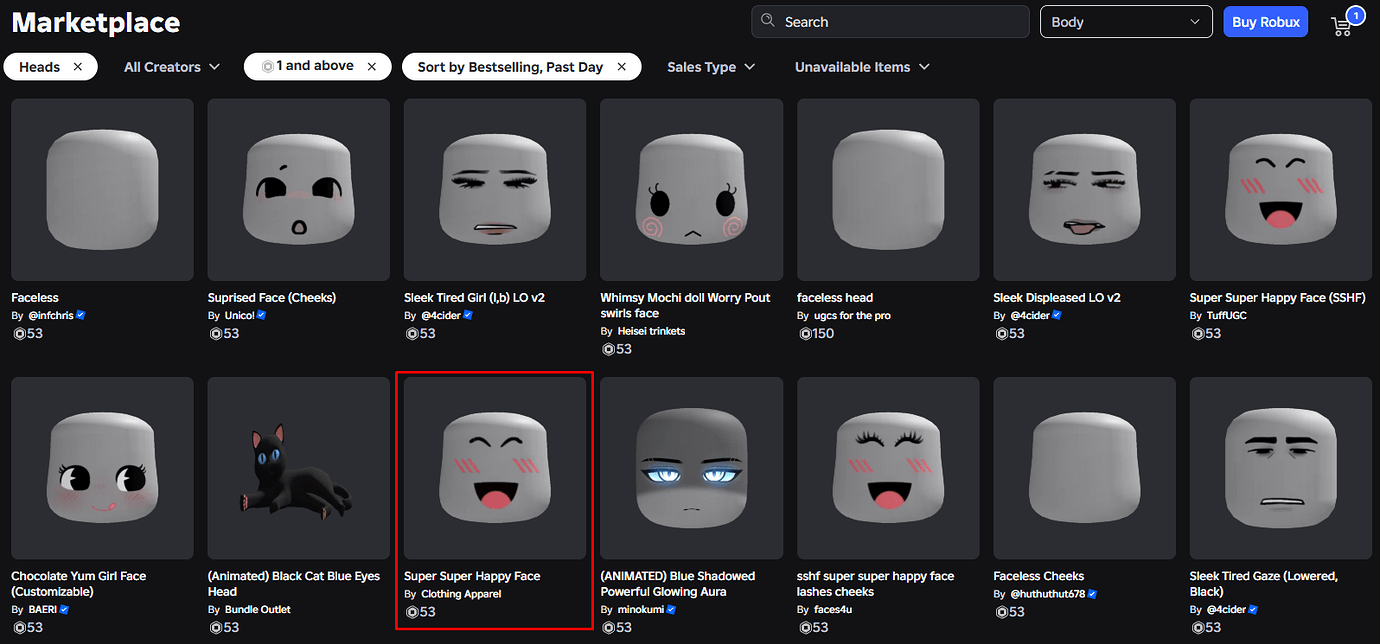Viewport: 1380px width, 644px height.
Task: Visit creator @huthuthut678 link
Action: pos(1047,594)
